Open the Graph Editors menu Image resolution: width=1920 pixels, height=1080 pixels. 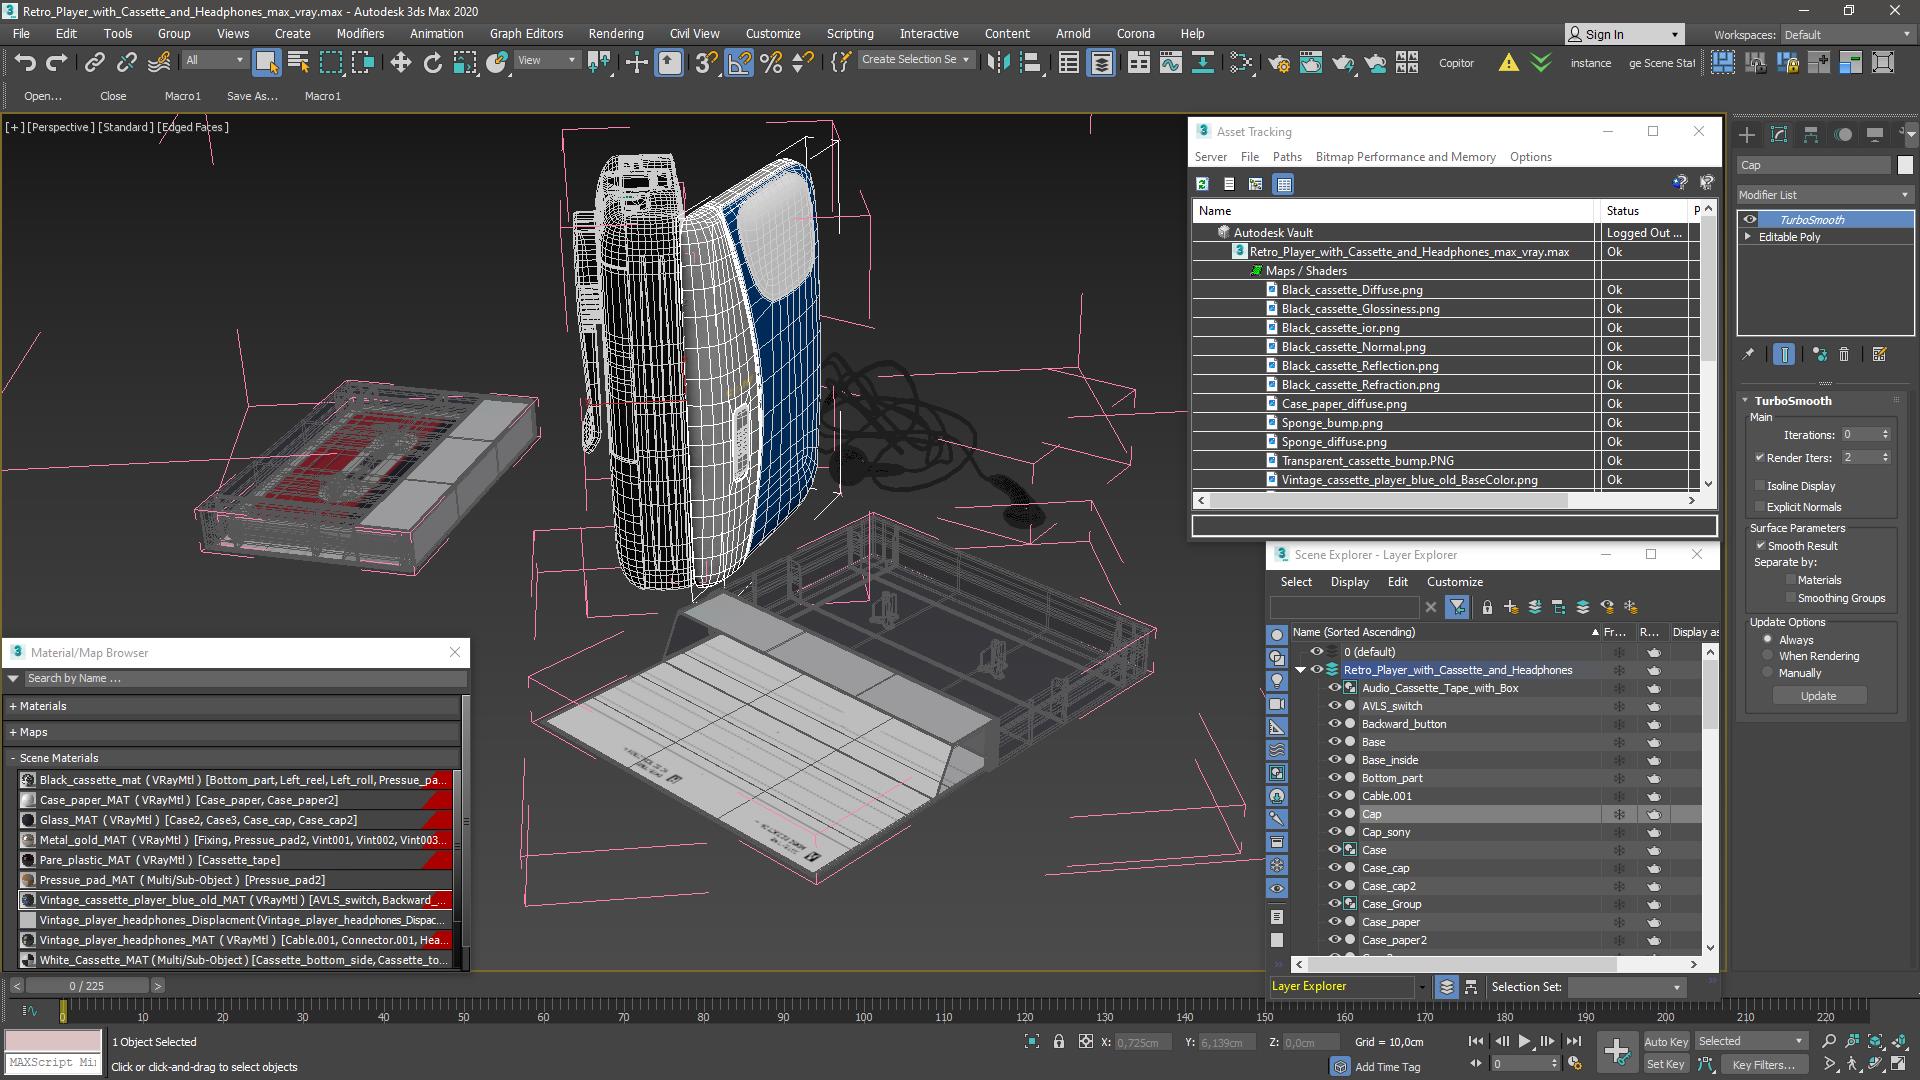(x=526, y=33)
